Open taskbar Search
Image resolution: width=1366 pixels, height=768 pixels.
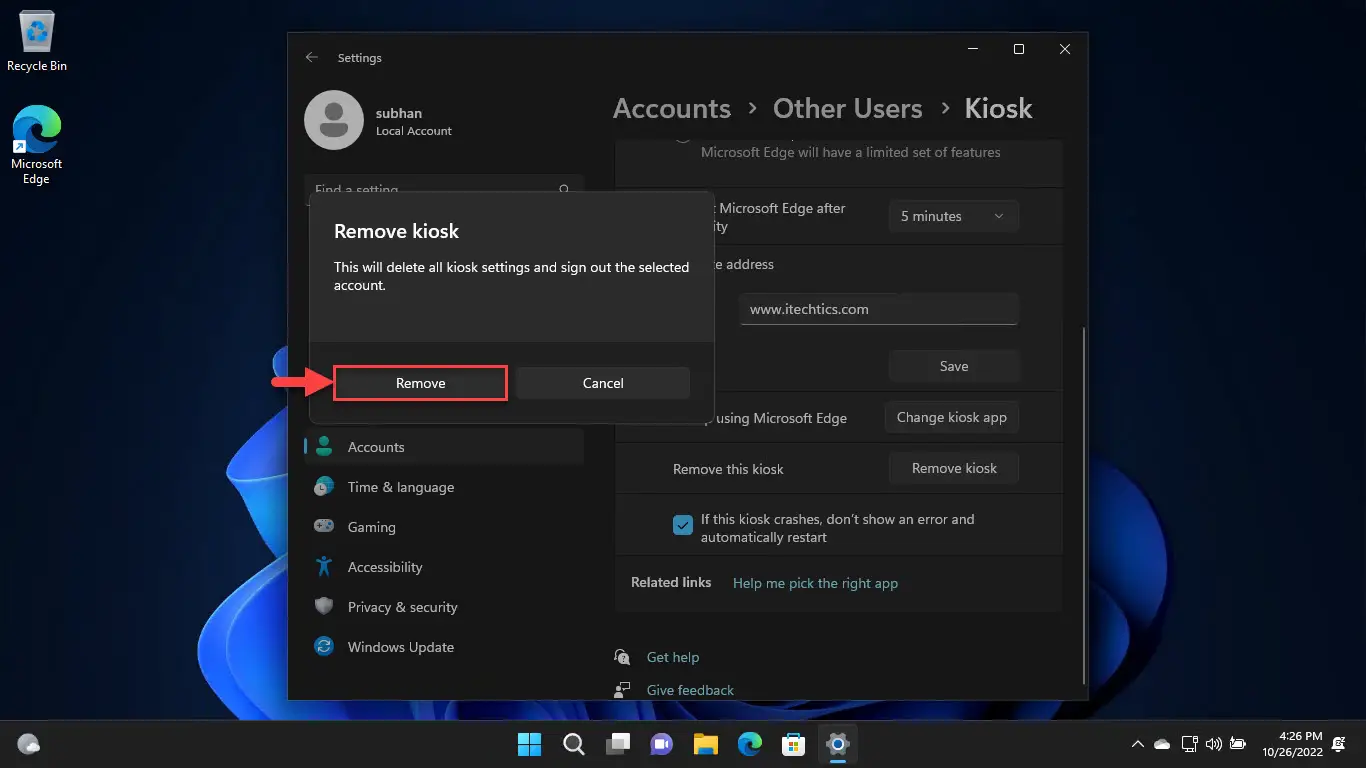pyautogui.click(x=574, y=744)
